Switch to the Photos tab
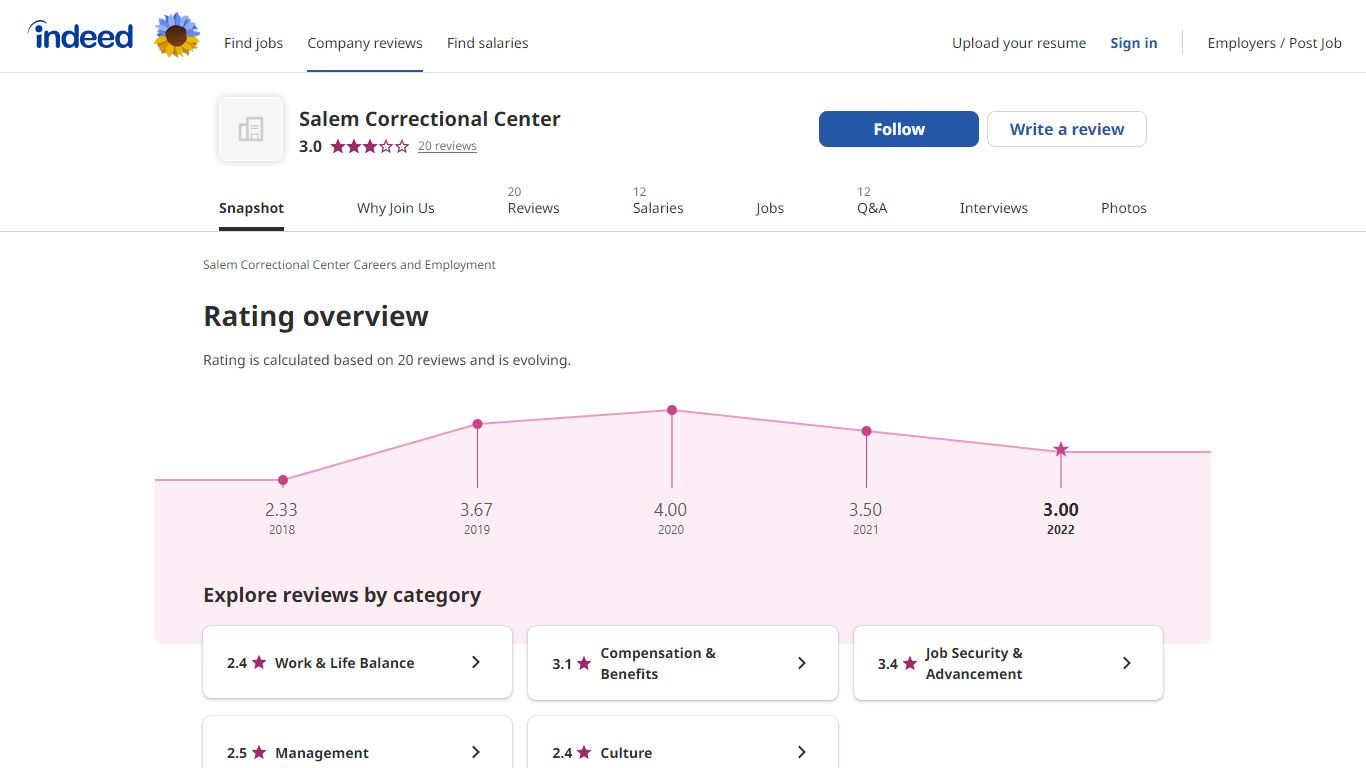The image size is (1366, 768). [x=1124, y=208]
